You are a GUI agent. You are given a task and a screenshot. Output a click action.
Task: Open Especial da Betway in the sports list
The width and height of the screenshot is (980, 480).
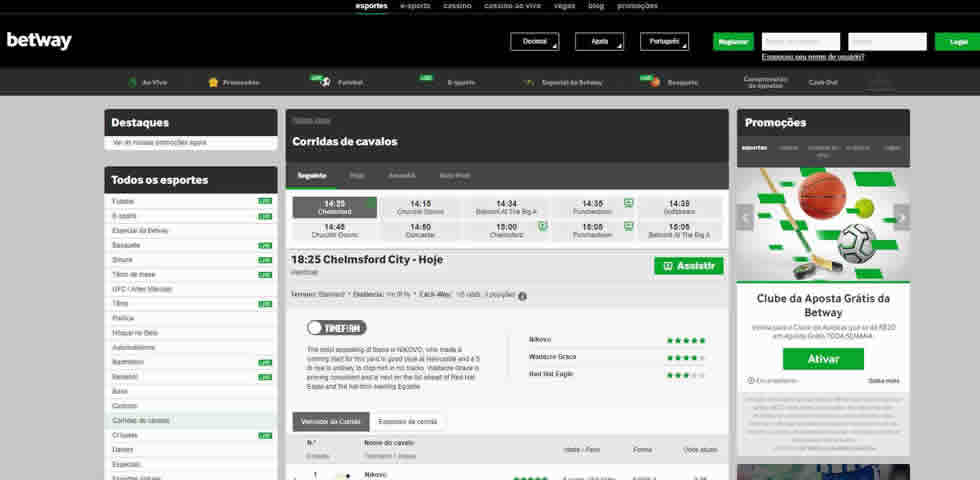coord(191,231)
